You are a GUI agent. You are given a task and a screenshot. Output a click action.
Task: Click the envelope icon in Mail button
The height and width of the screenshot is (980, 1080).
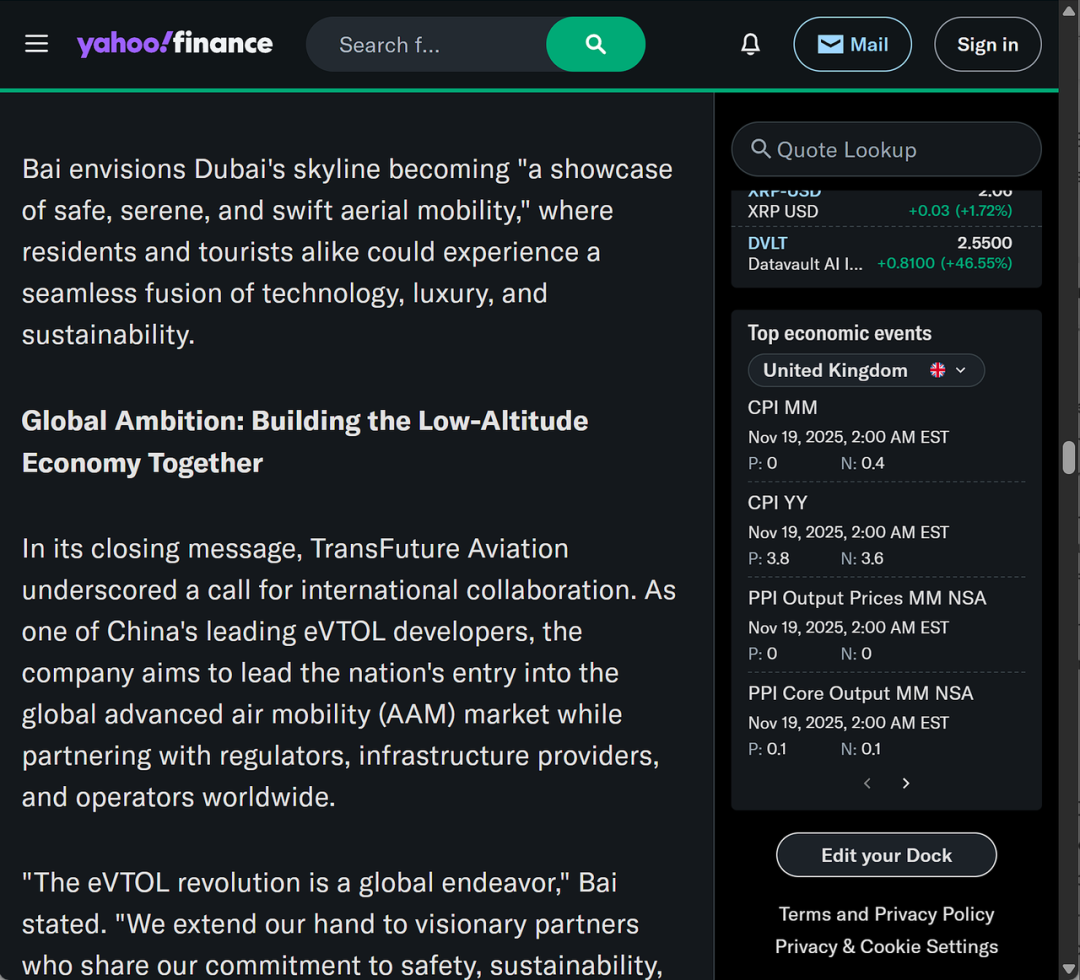tap(830, 45)
